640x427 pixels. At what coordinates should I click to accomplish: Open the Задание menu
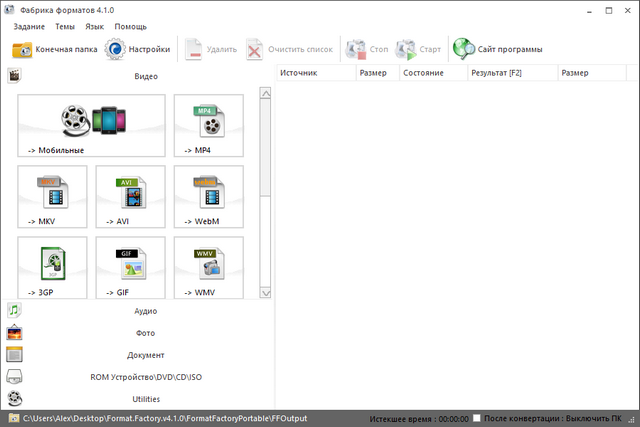click(29, 25)
